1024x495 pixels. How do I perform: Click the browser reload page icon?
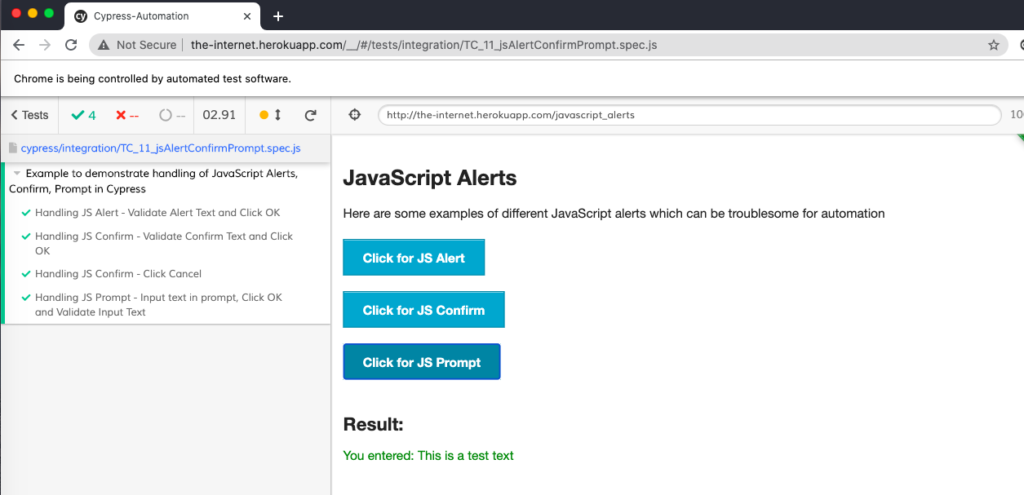pos(71,45)
